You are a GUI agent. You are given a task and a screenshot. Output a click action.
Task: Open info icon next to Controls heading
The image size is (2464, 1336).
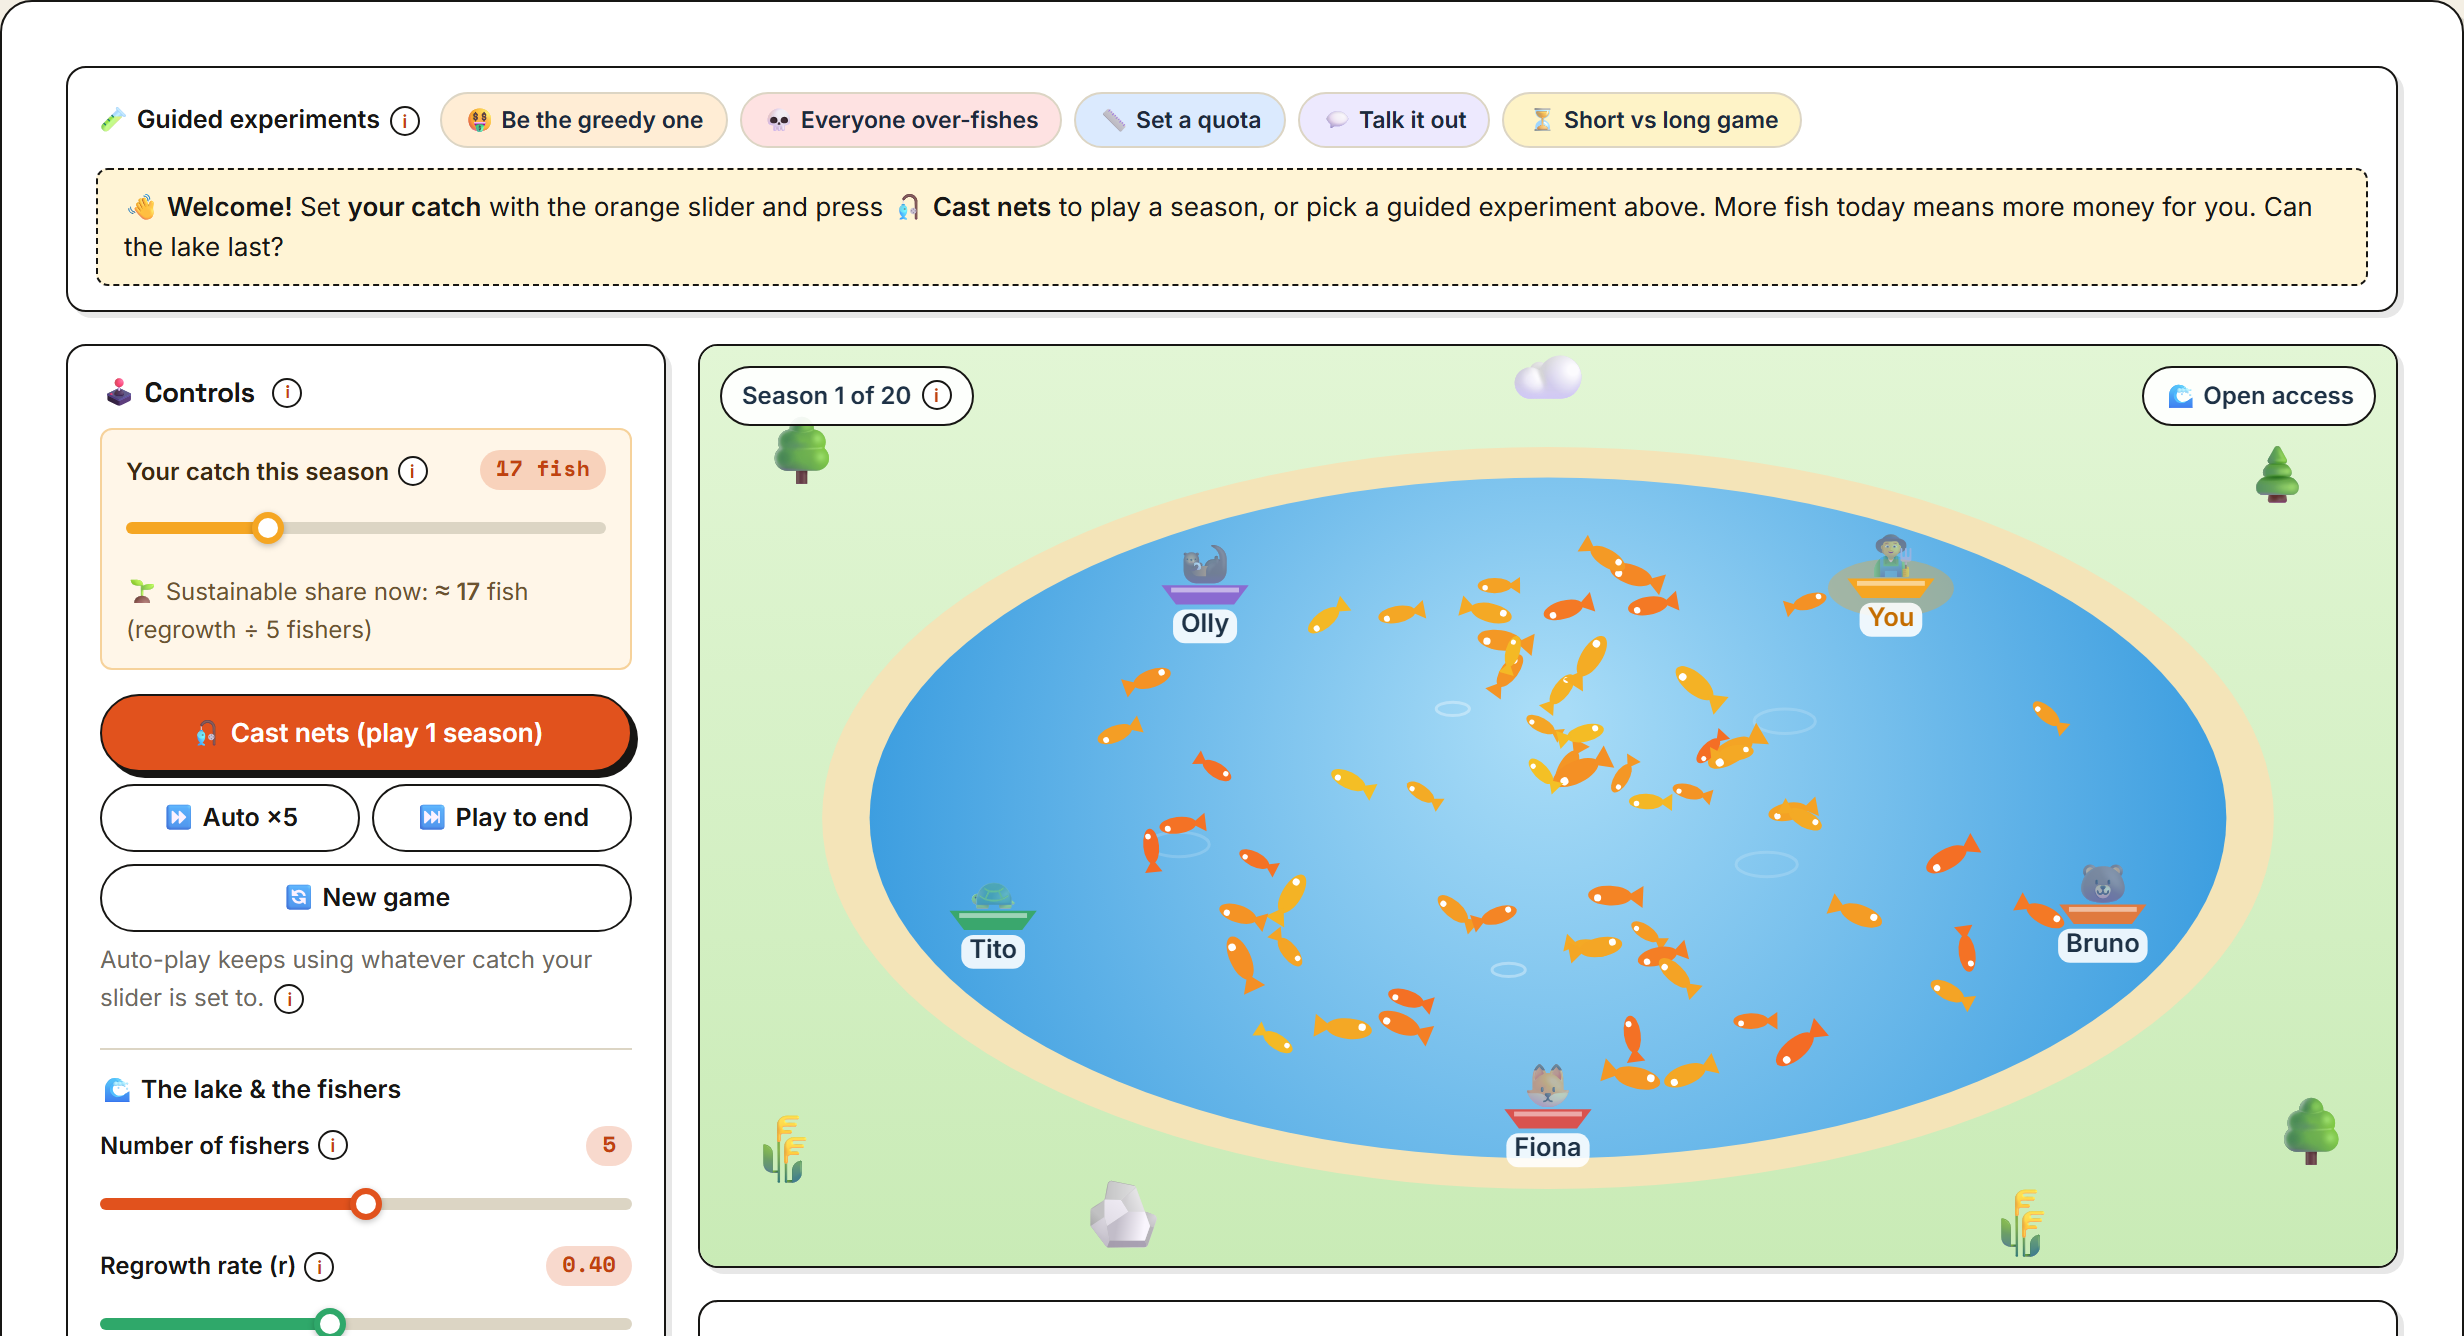pos(287,393)
